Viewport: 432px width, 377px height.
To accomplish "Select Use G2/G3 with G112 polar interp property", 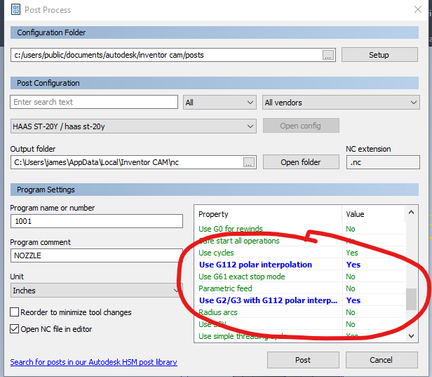I will coord(268,300).
